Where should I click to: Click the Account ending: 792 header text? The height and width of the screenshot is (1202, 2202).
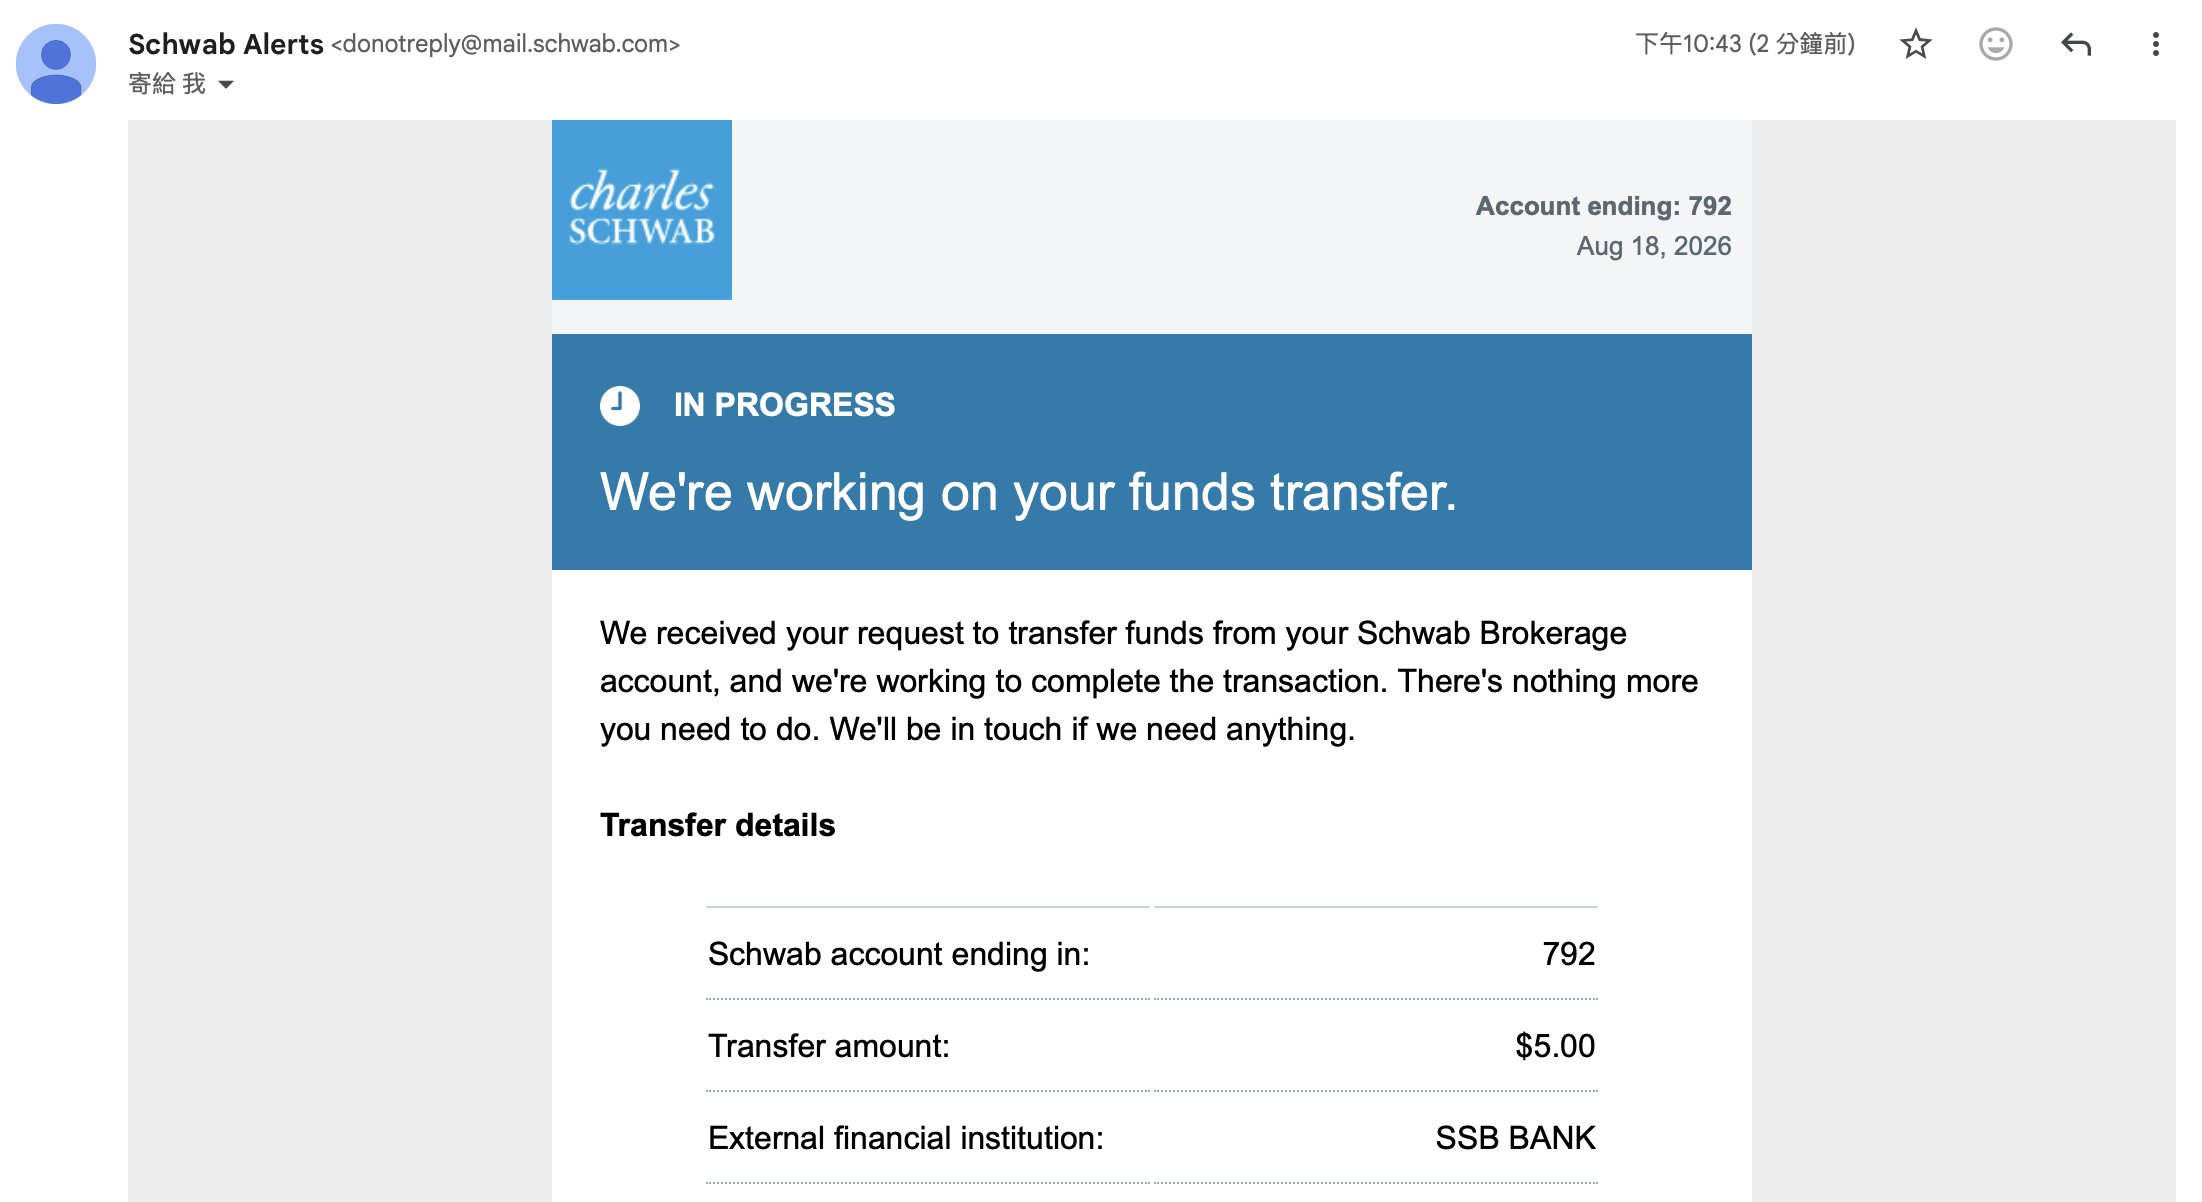pyautogui.click(x=1603, y=206)
